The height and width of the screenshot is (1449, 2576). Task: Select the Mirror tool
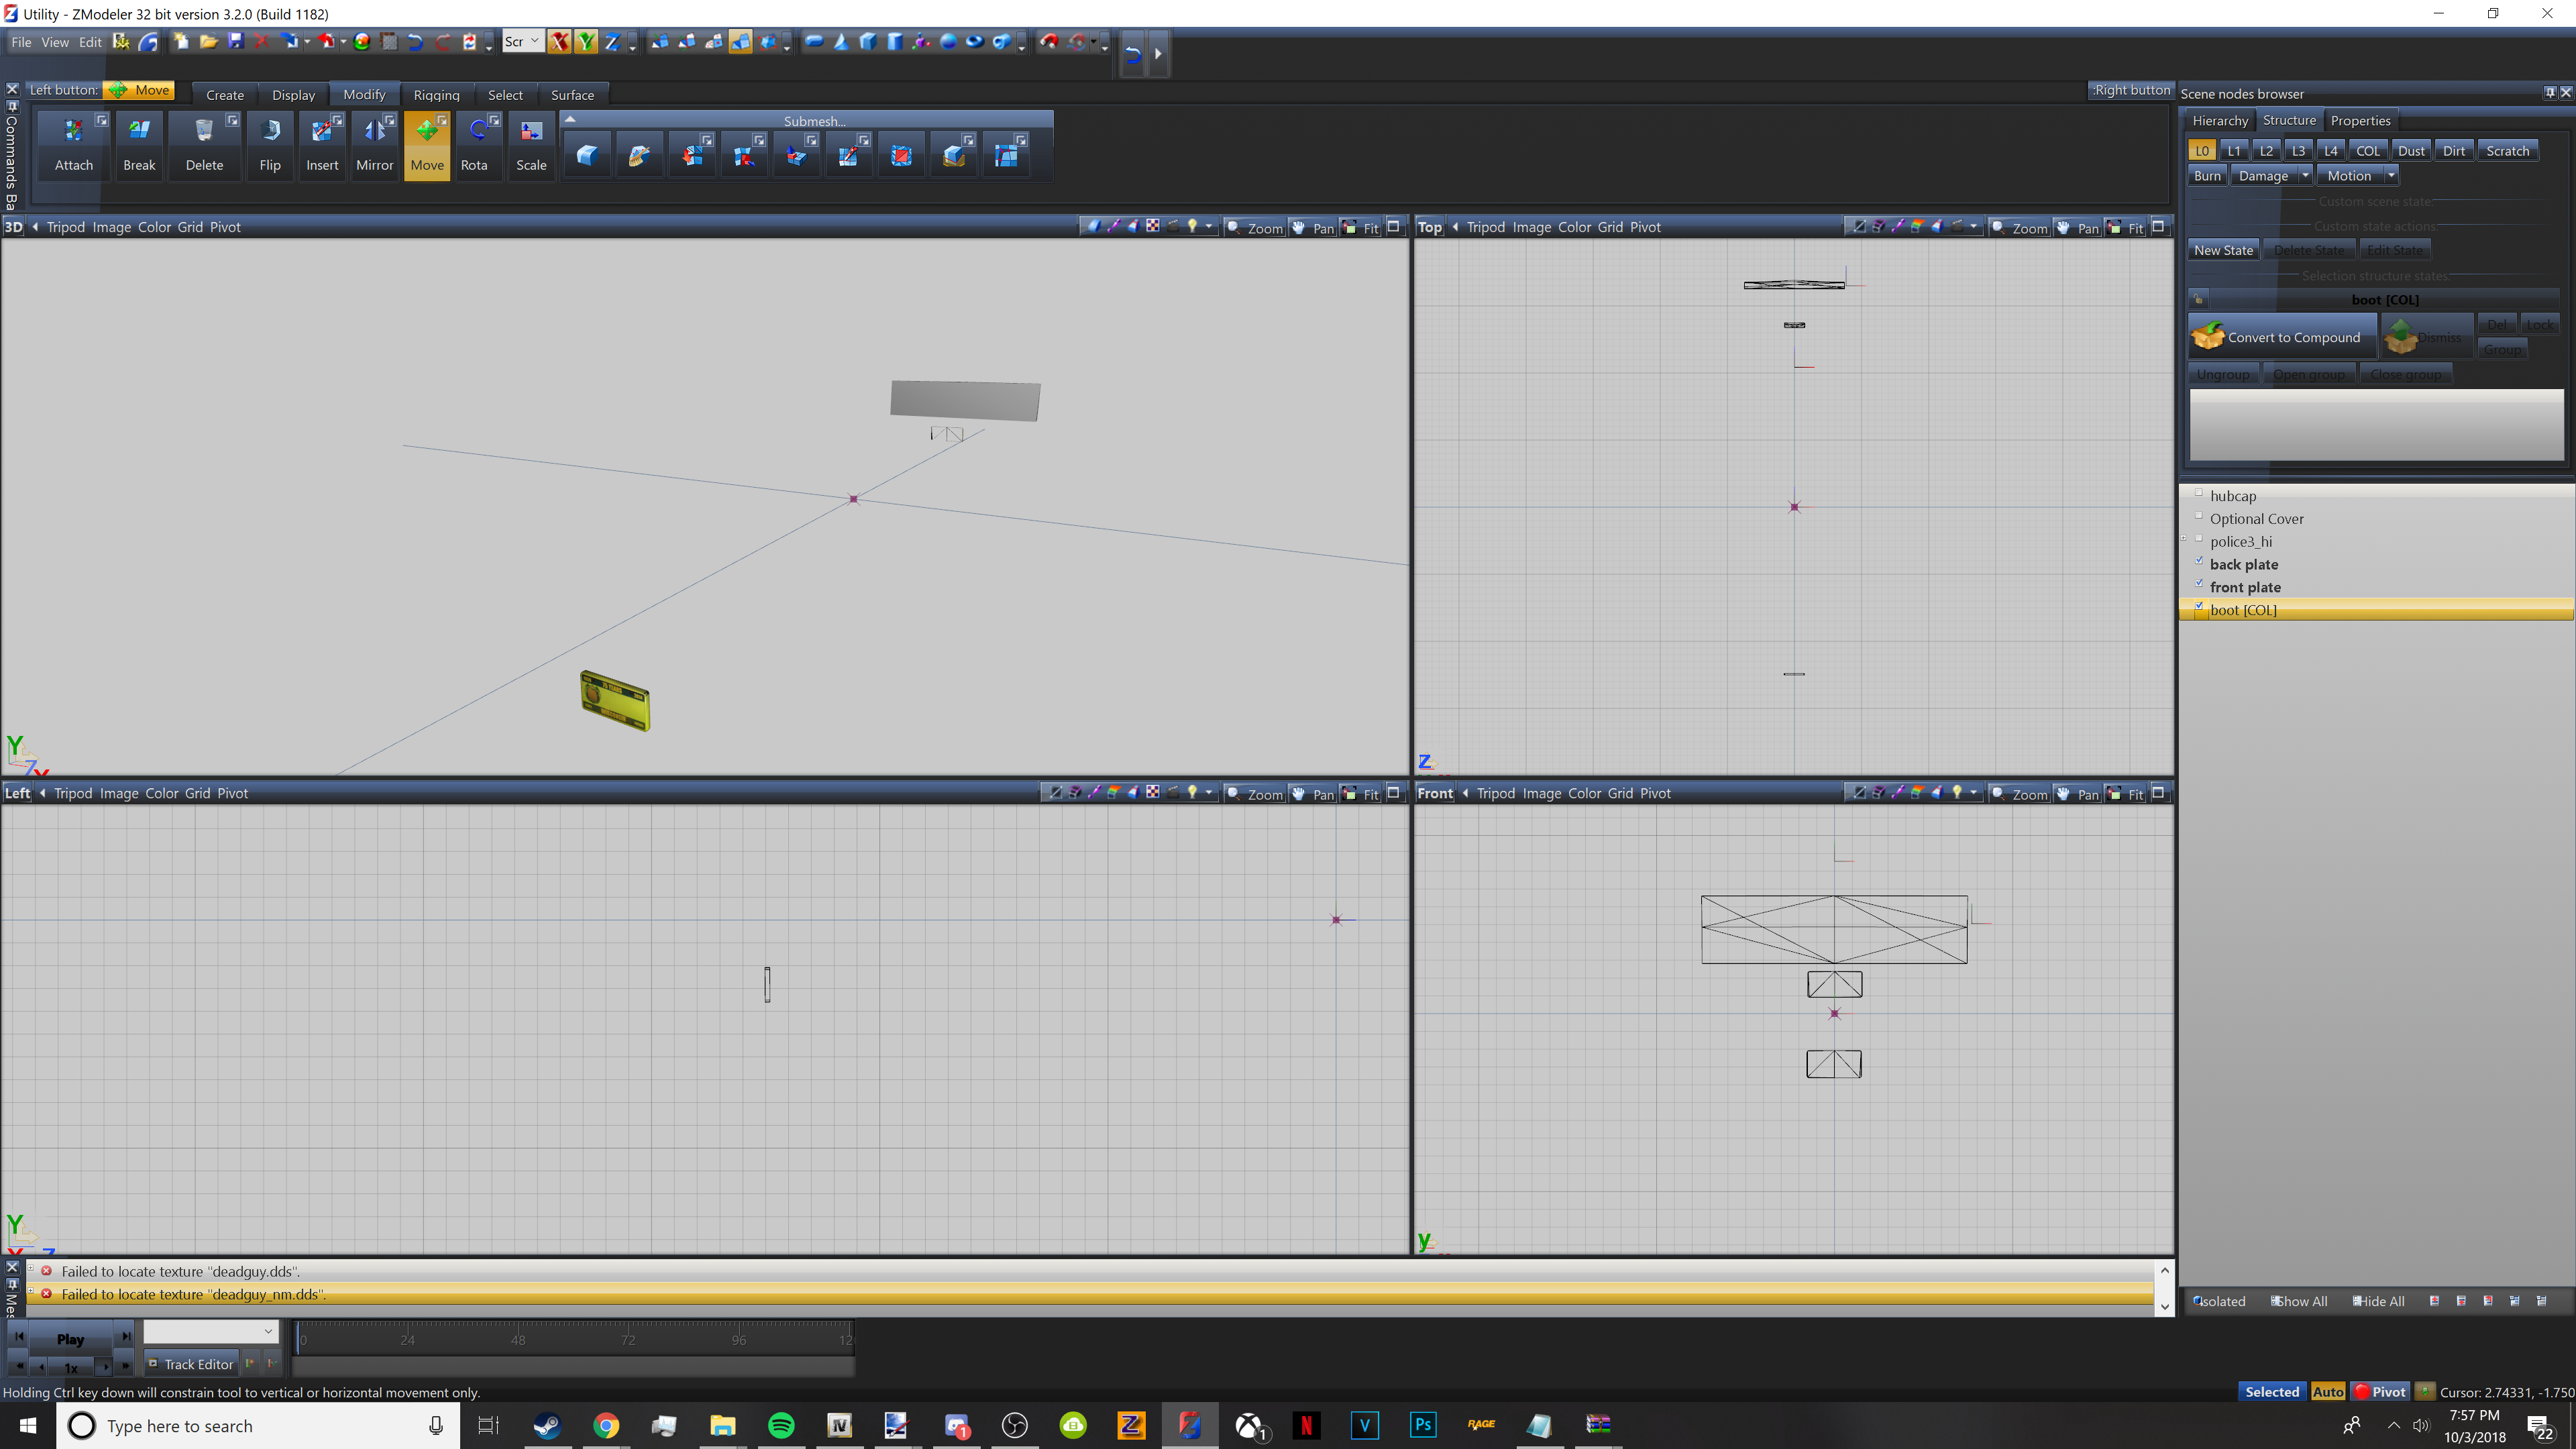[375, 144]
